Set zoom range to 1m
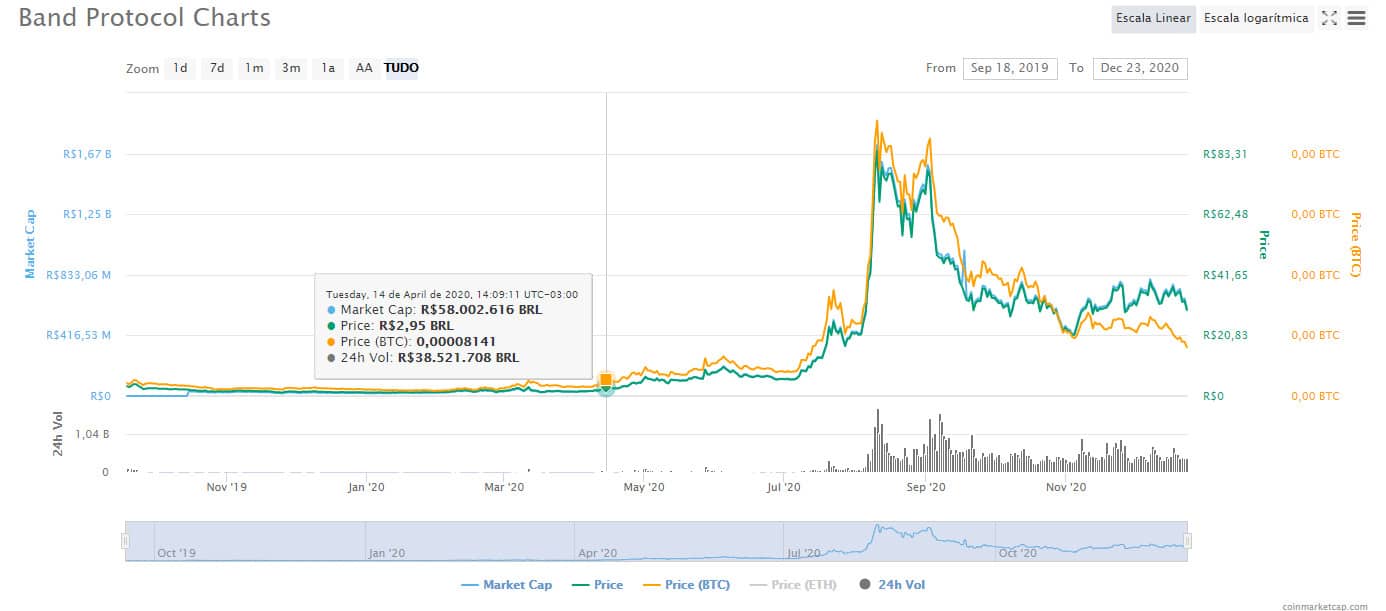This screenshot has height=611, width=1386. 254,68
